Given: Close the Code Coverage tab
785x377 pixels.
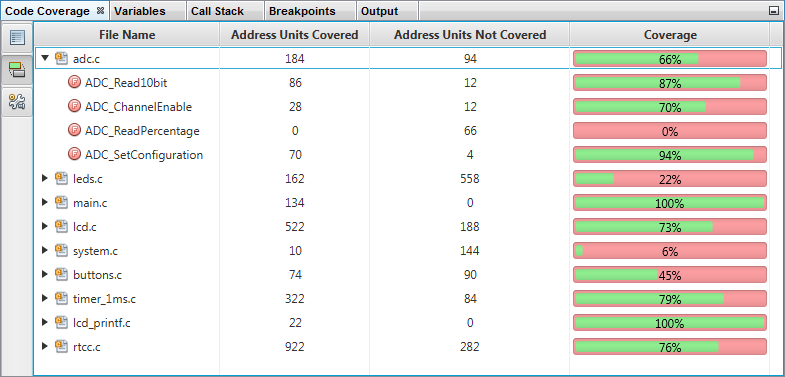Looking at the screenshot, I should coord(100,11).
